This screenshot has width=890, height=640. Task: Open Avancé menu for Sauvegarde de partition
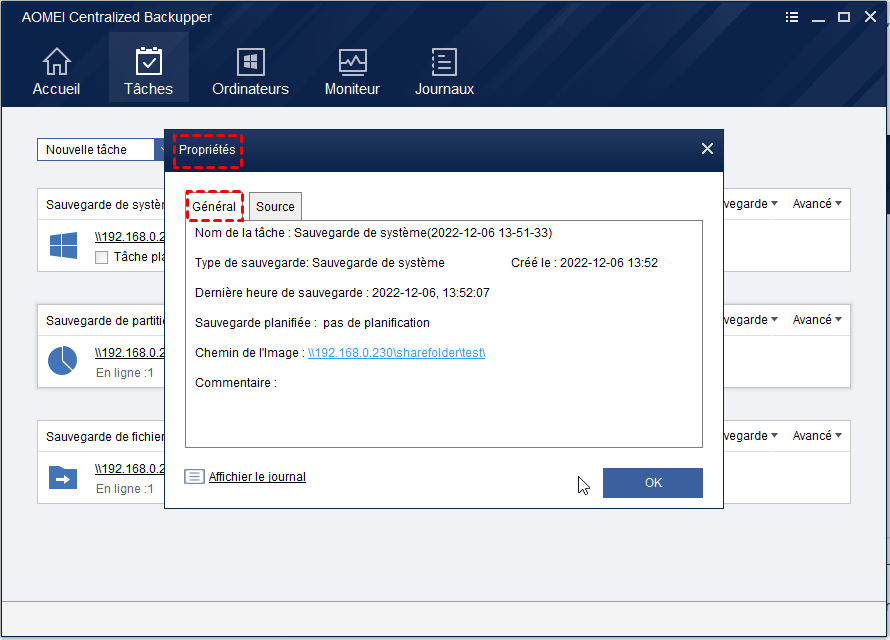(x=817, y=319)
